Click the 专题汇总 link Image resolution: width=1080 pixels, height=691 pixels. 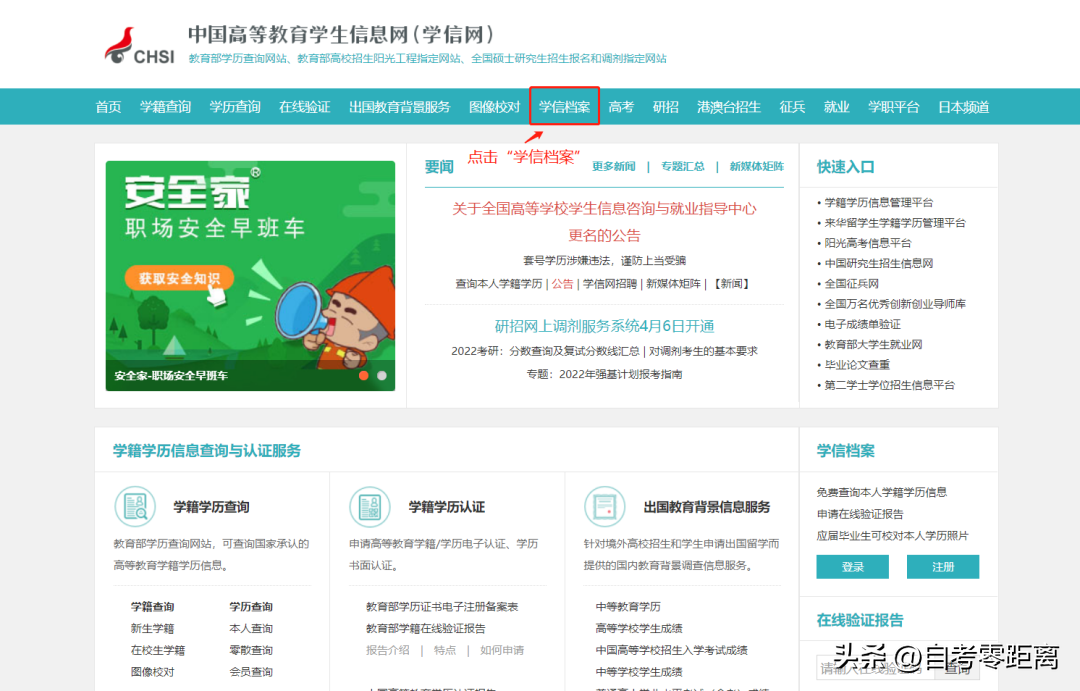coord(683,166)
